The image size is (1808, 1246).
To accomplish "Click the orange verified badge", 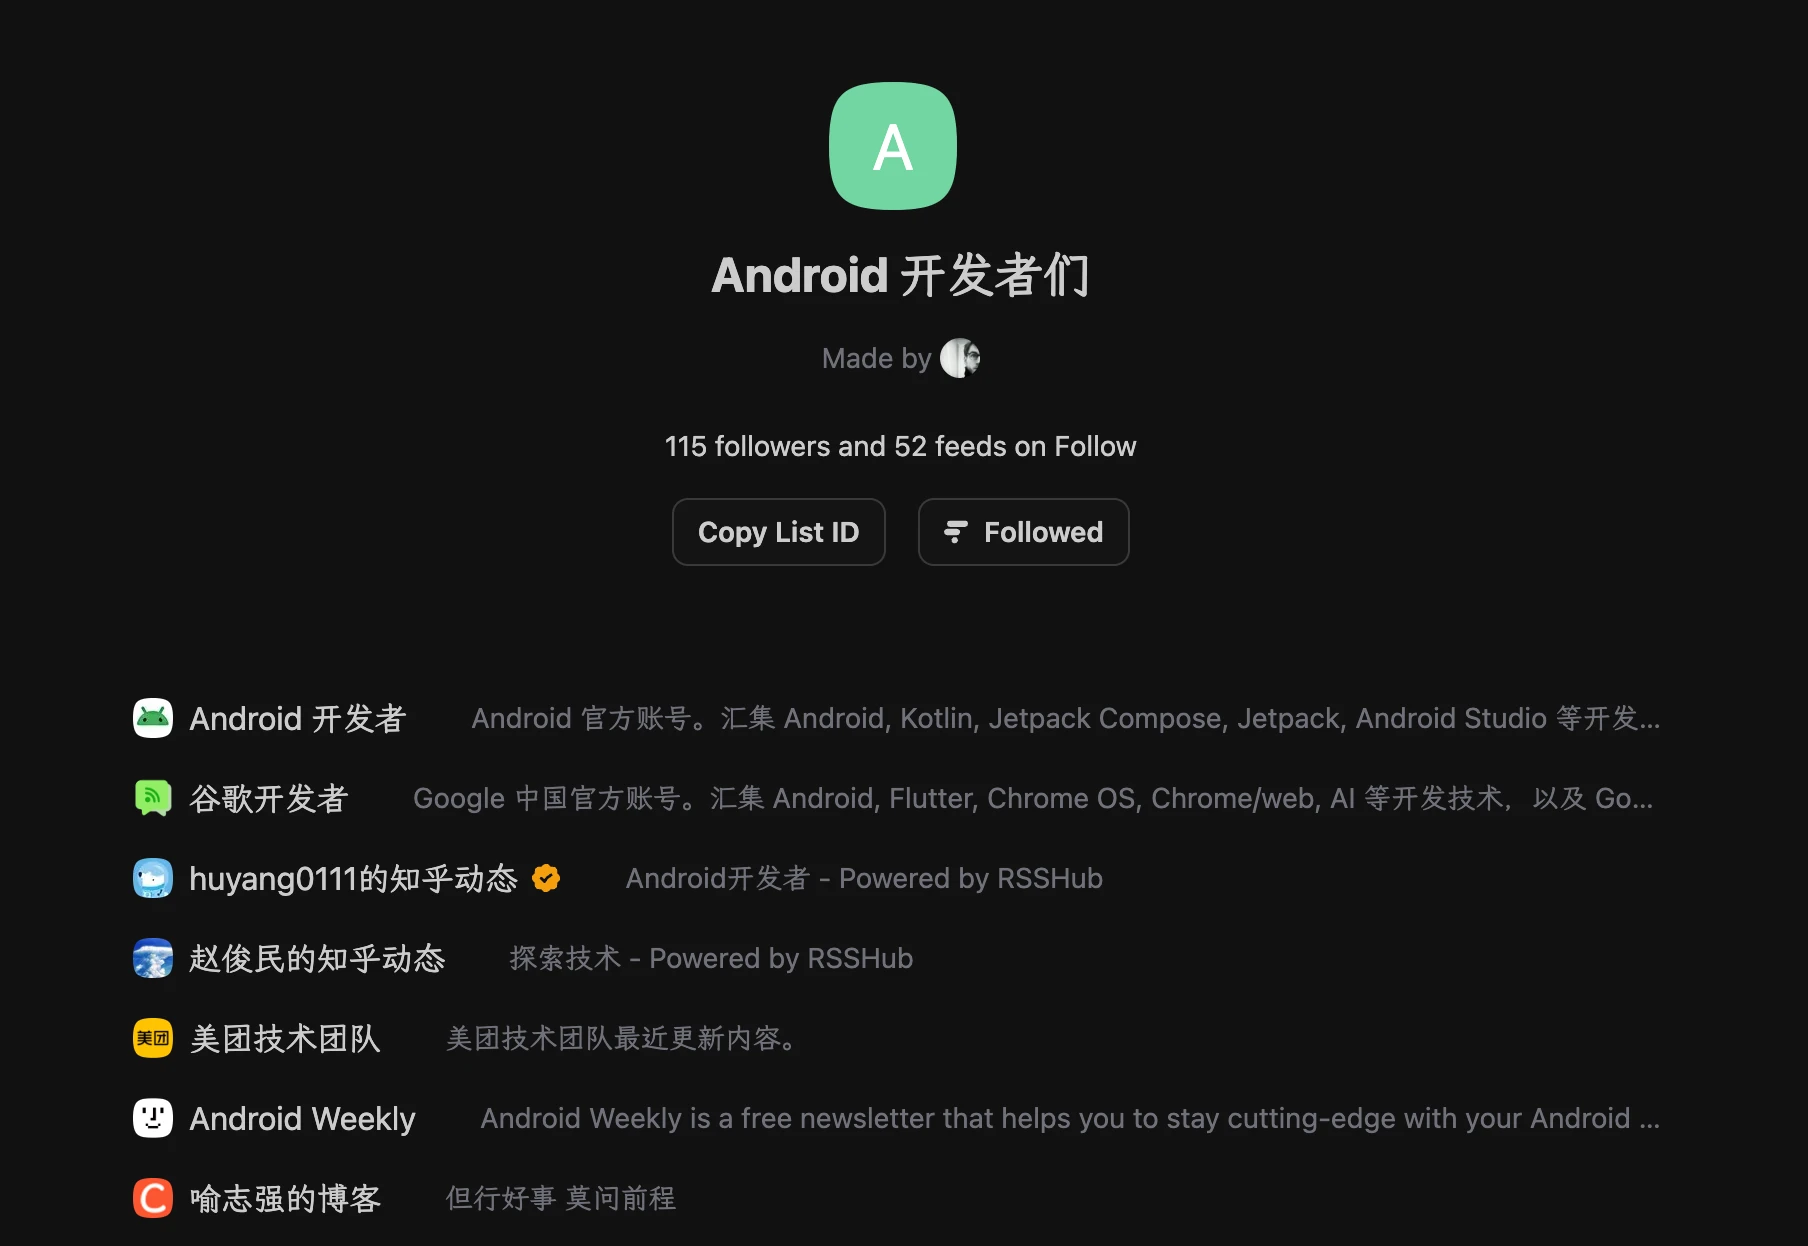I will pos(546,878).
